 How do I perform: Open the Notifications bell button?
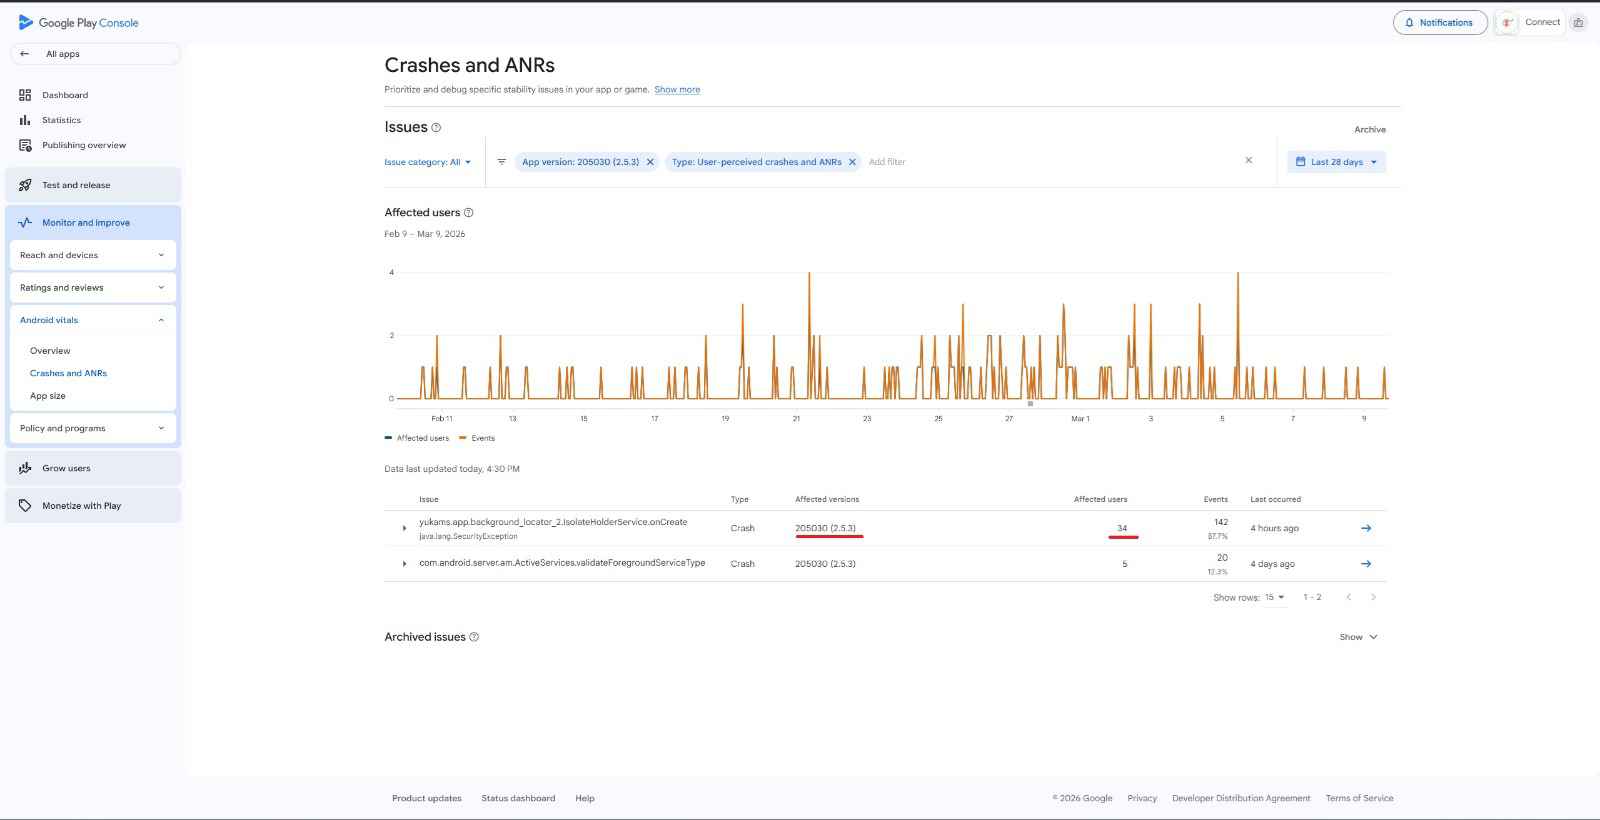coord(1439,22)
